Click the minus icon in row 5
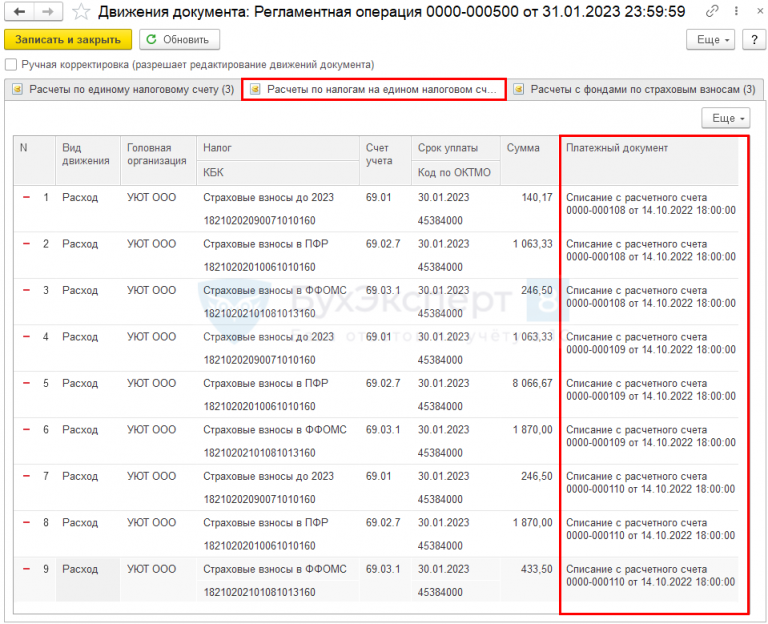The height and width of the screenshot is (624, 768). click(x=26, y=383)
